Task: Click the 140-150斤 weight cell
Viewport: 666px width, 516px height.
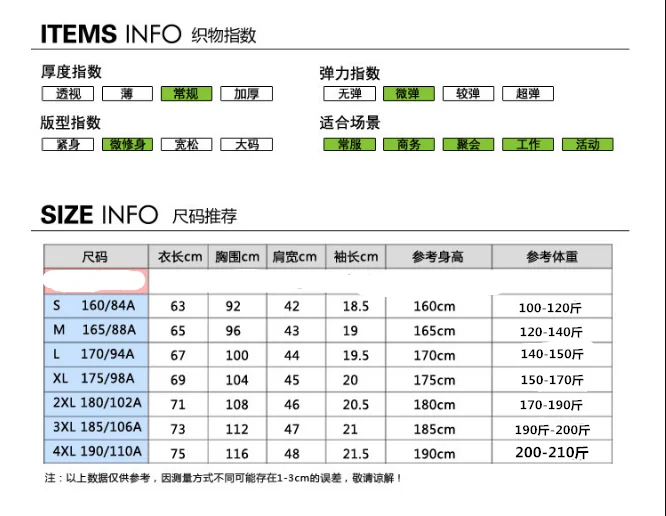Action: (552, 354)
